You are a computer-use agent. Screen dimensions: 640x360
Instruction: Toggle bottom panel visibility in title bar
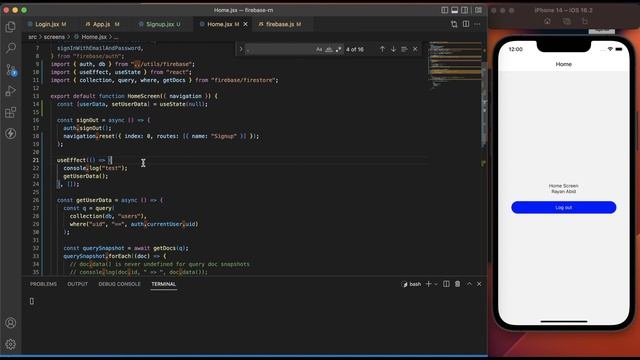click(x=454, y=10)
